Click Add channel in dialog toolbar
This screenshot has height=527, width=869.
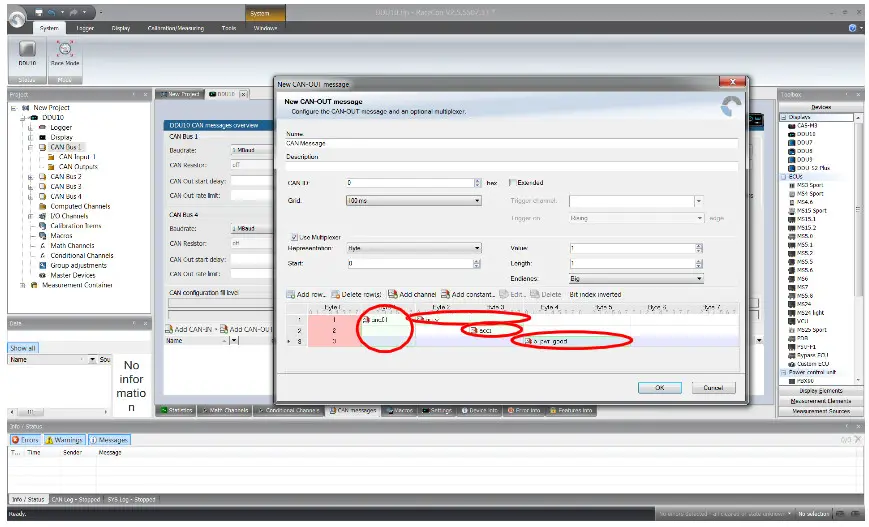coord(412,294)
